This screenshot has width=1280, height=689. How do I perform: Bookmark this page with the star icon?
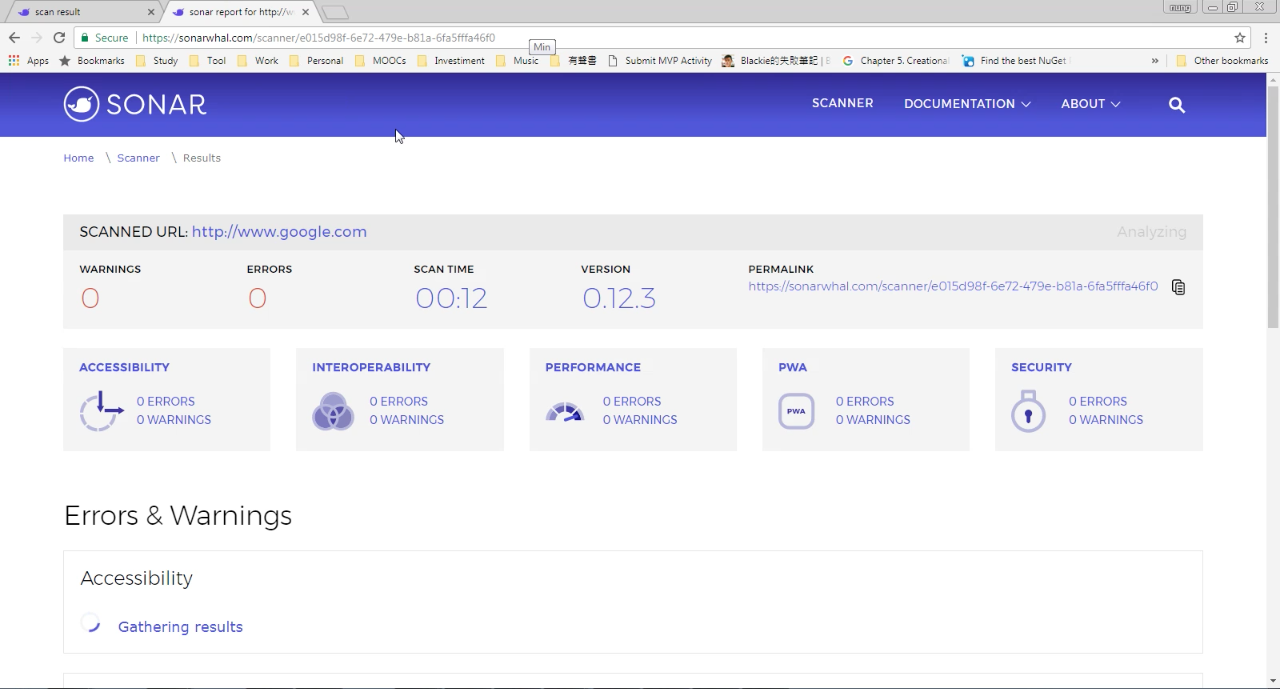(1240, 38)
